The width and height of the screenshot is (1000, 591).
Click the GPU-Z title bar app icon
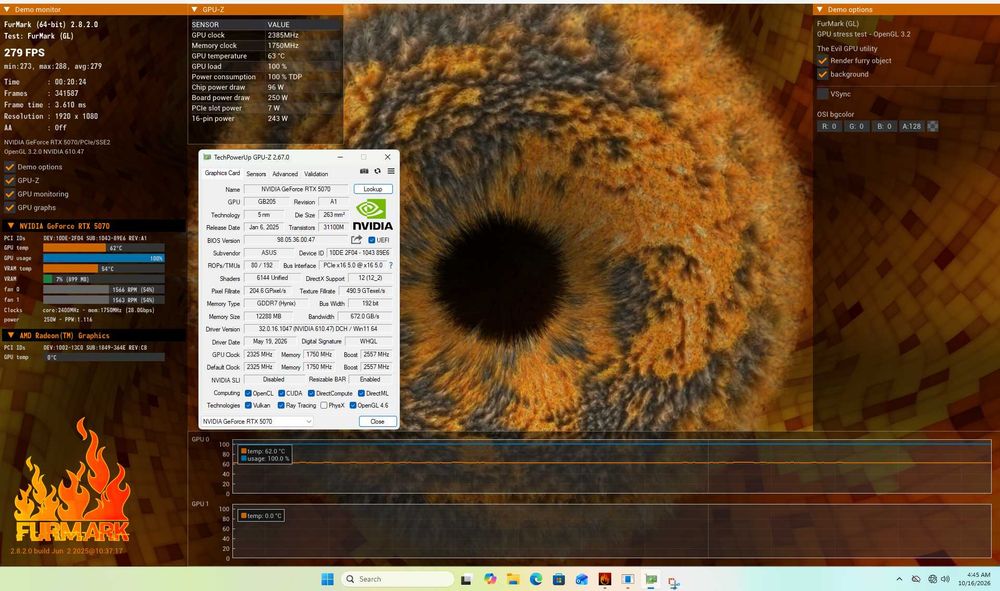207,157
